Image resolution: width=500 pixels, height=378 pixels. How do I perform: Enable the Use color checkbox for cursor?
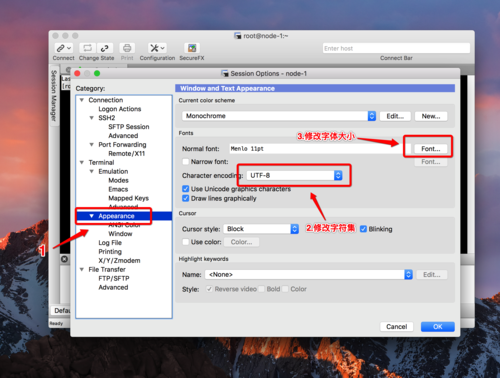tap(186, 242)
